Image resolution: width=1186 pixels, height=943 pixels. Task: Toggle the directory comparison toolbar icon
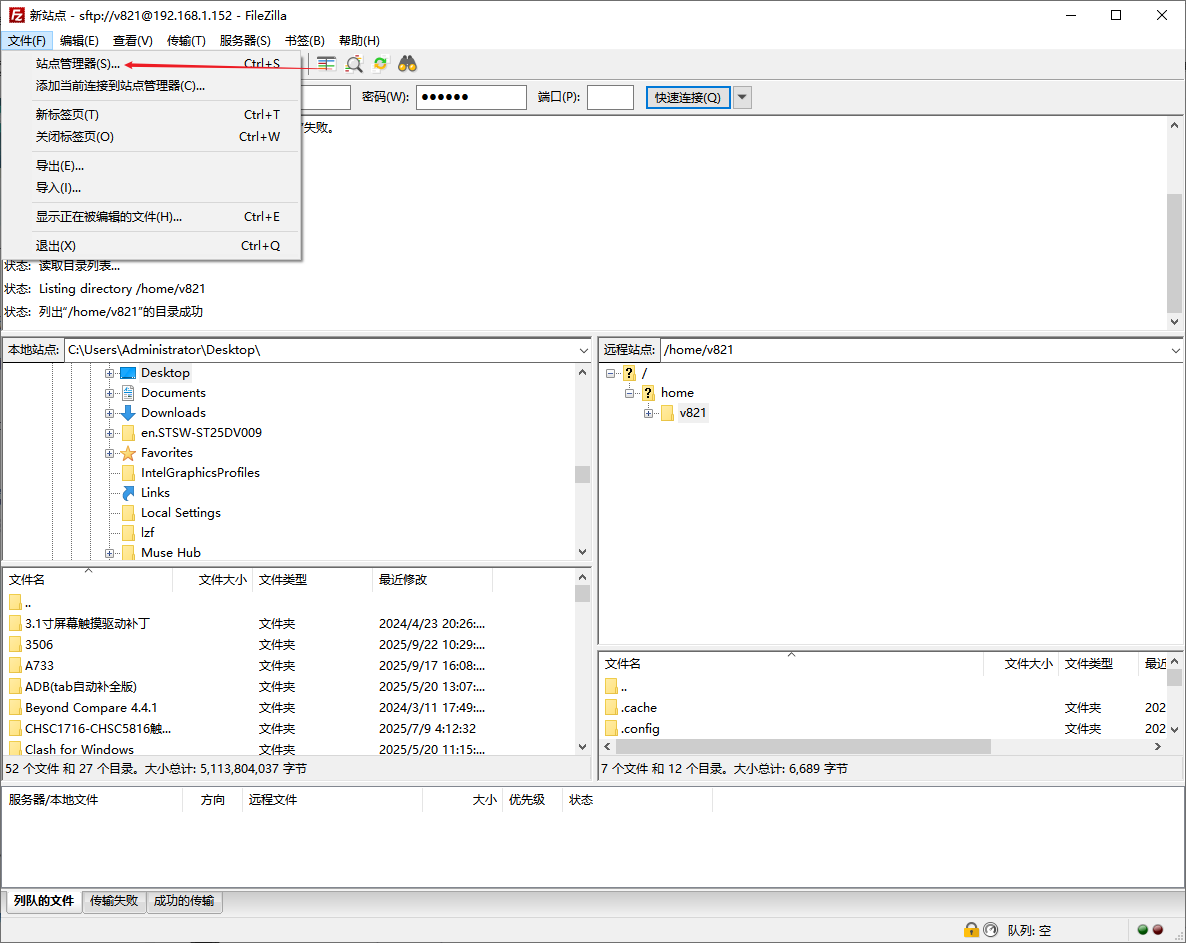(x=326, y=64)
